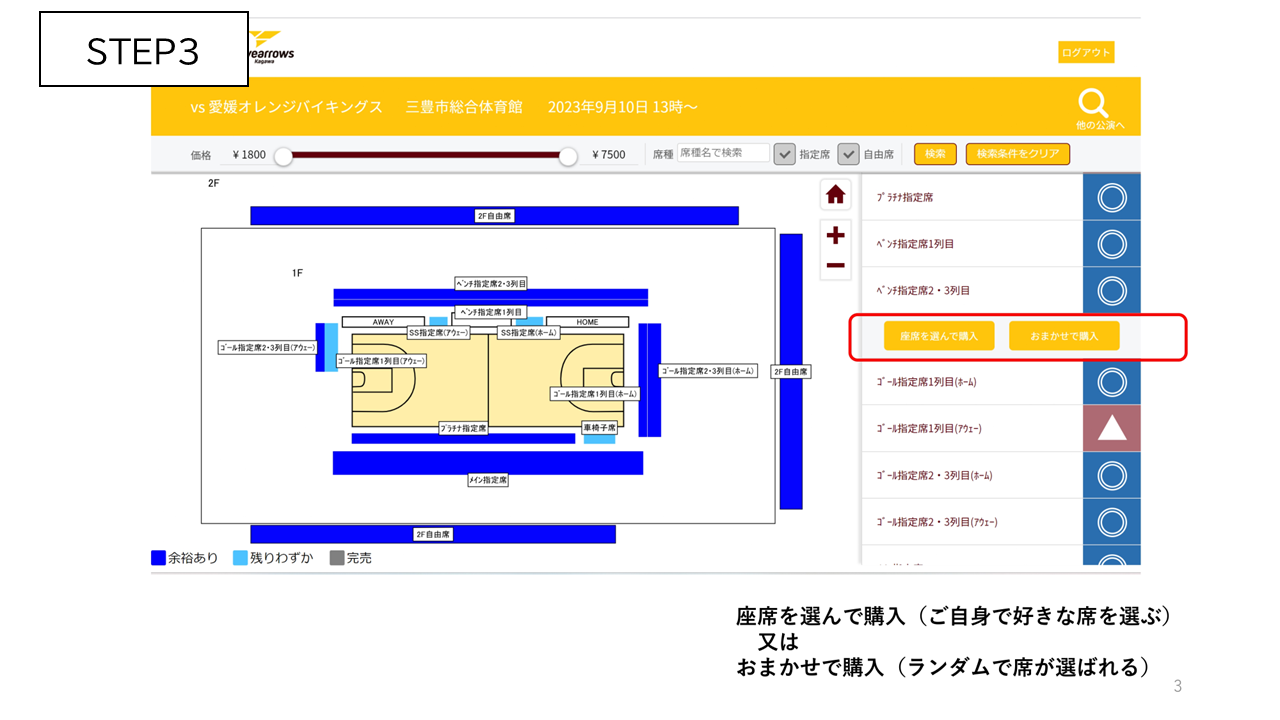Click the triangle icon for ゴール指定席1列目(アウェー)
1280x720 pixels.
(1112, 429)
